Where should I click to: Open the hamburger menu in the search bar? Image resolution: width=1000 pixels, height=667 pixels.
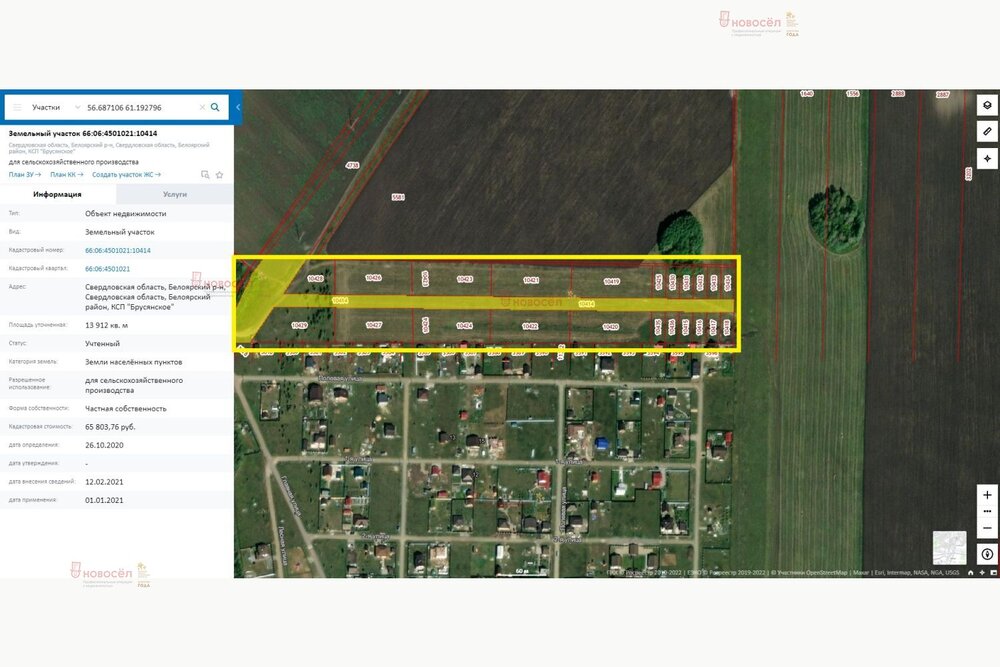(17, 107)
